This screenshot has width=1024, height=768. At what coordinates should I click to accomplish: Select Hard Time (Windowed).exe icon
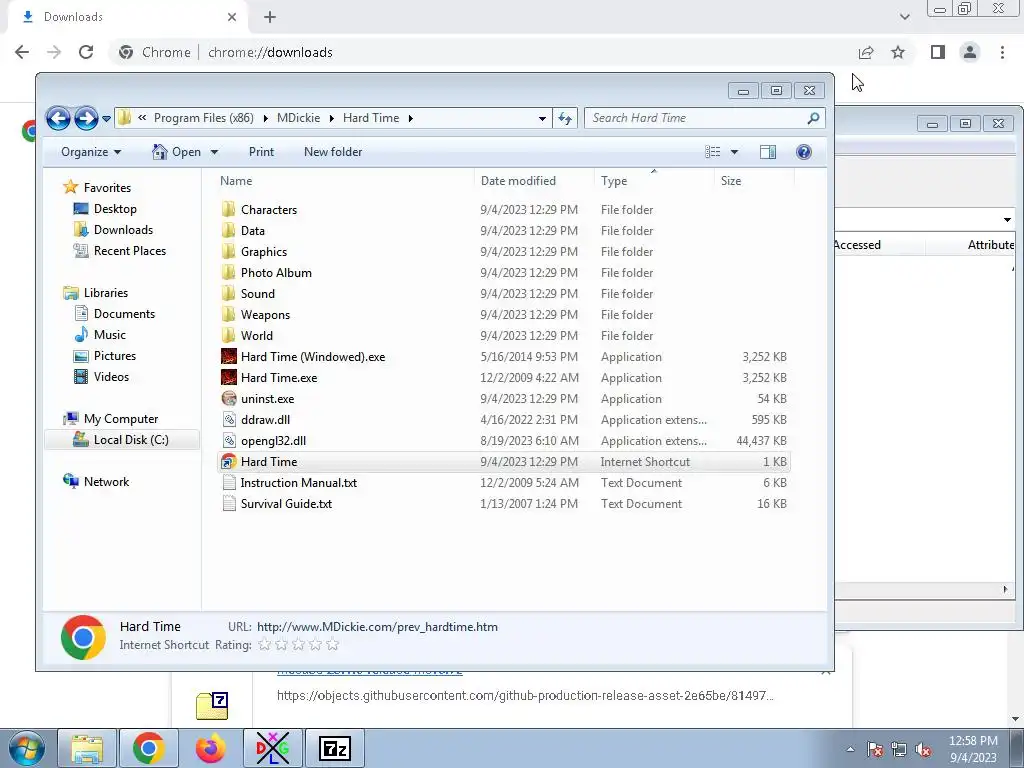tap(229, 357)
